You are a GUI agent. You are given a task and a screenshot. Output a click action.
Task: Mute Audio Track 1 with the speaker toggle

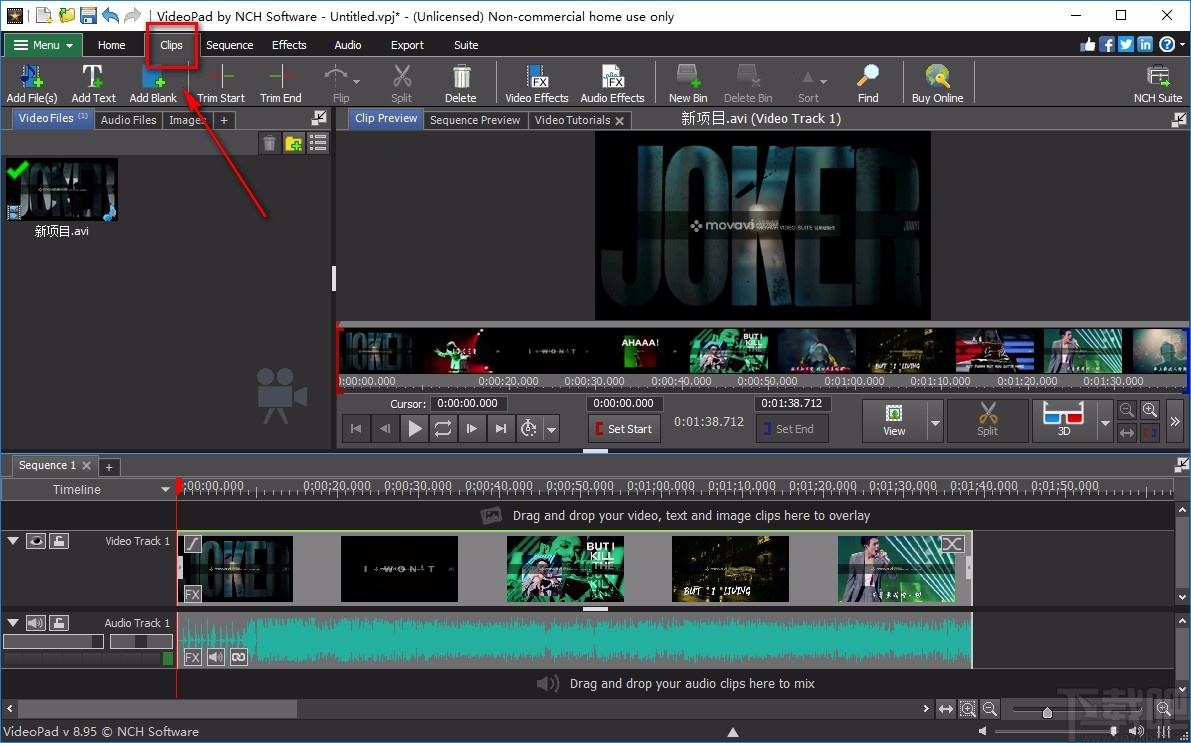click(36, 622)
